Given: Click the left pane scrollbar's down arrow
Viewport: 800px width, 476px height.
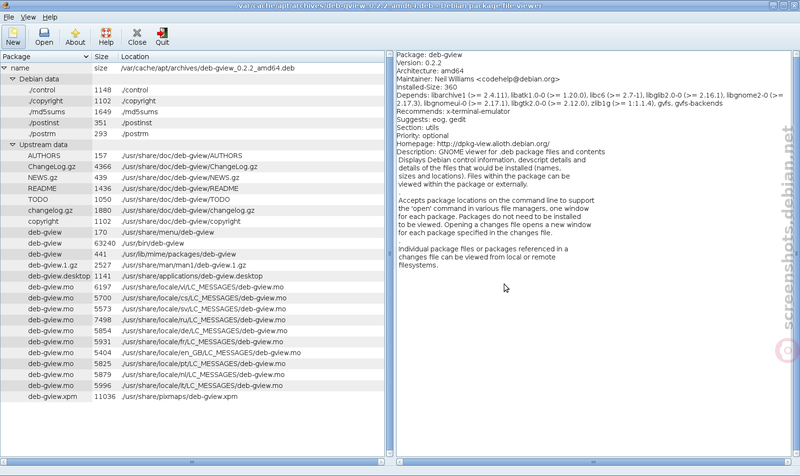Looking at the screenshot, I should click(x=390, y=453).
